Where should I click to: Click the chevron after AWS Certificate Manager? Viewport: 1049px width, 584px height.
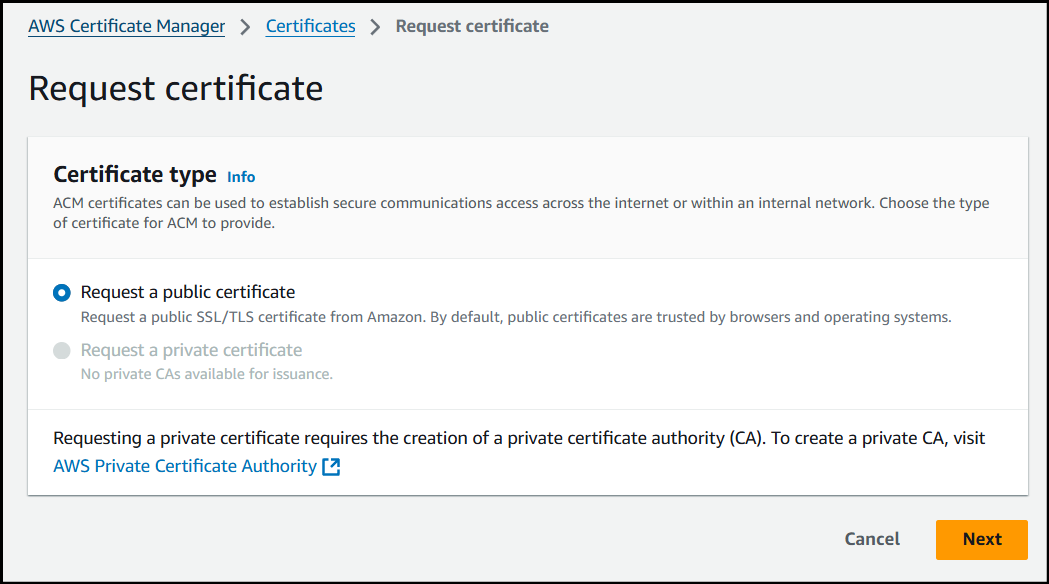point(246,28)
